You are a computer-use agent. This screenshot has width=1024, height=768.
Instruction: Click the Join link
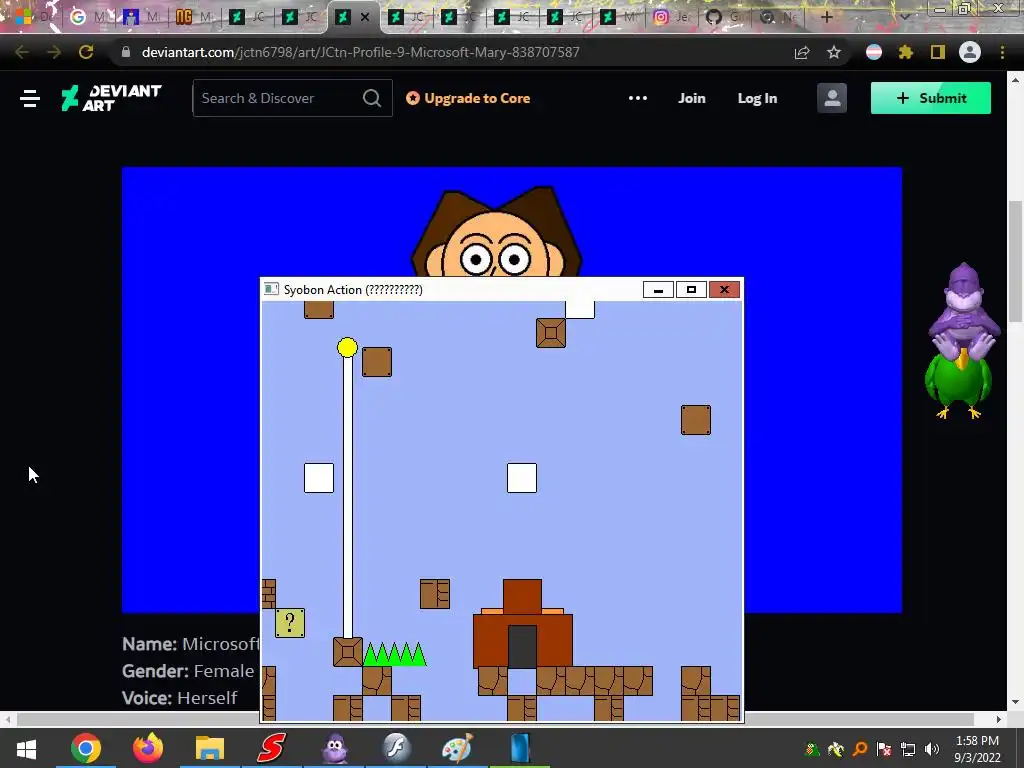(x=692, y=98)
